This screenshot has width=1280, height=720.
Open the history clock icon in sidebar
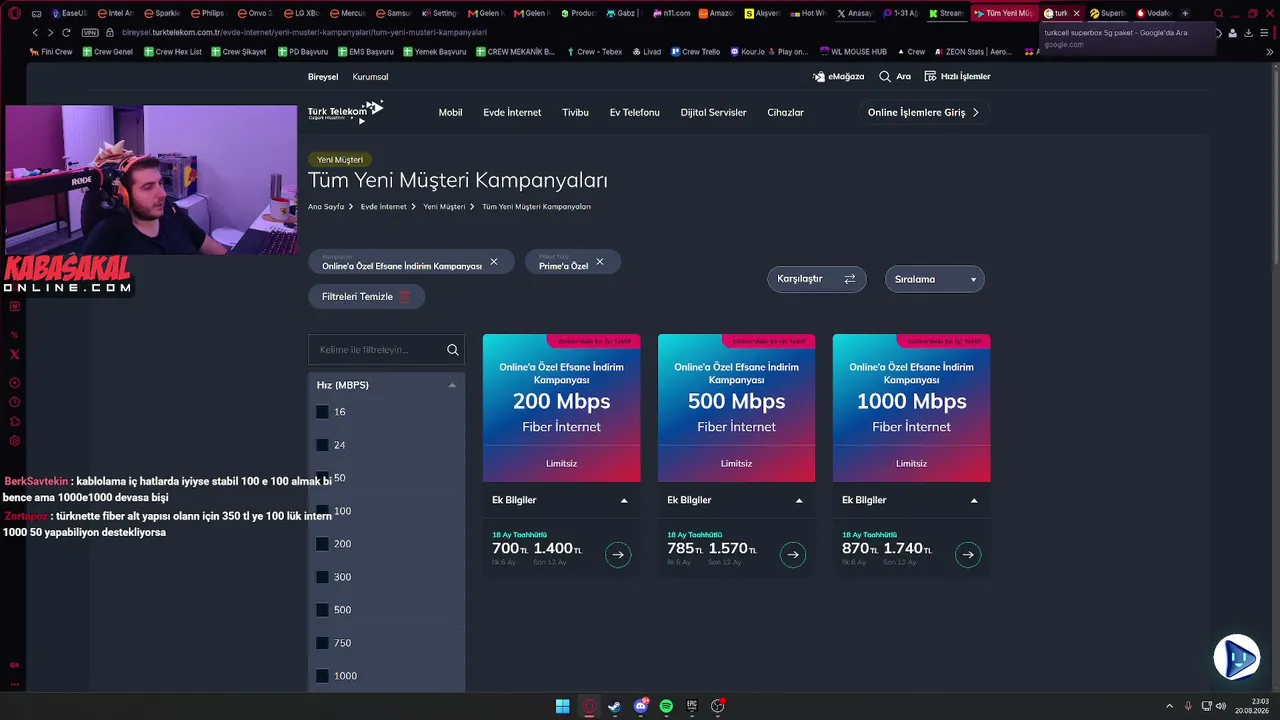(x=15, y=402)
